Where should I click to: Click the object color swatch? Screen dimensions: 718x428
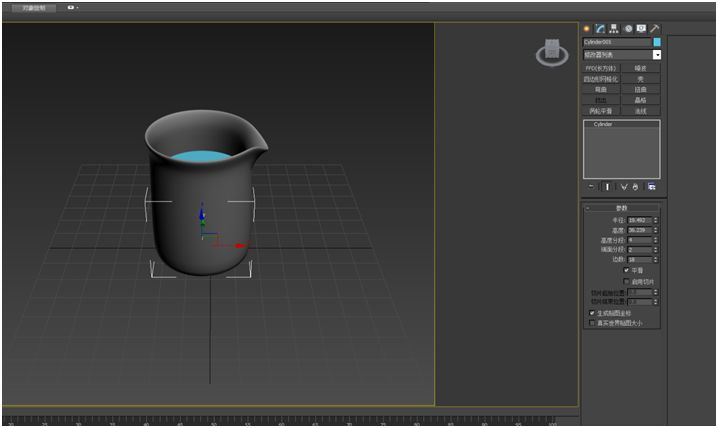(x=657, y=42)
